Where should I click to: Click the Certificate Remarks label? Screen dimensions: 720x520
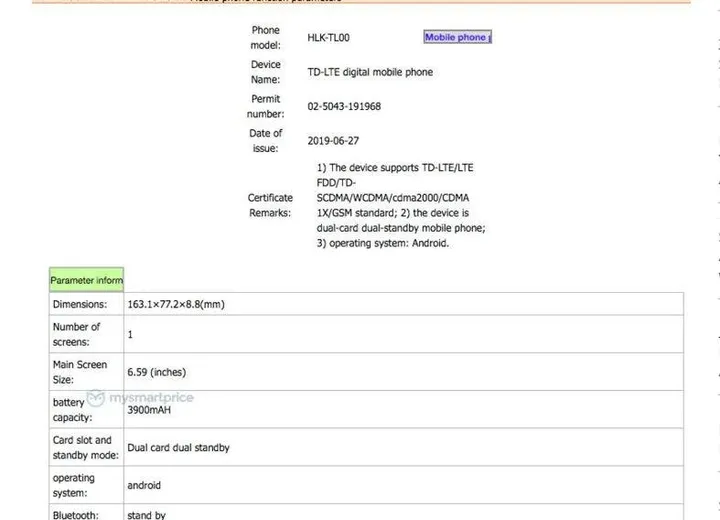pos(270,205)
